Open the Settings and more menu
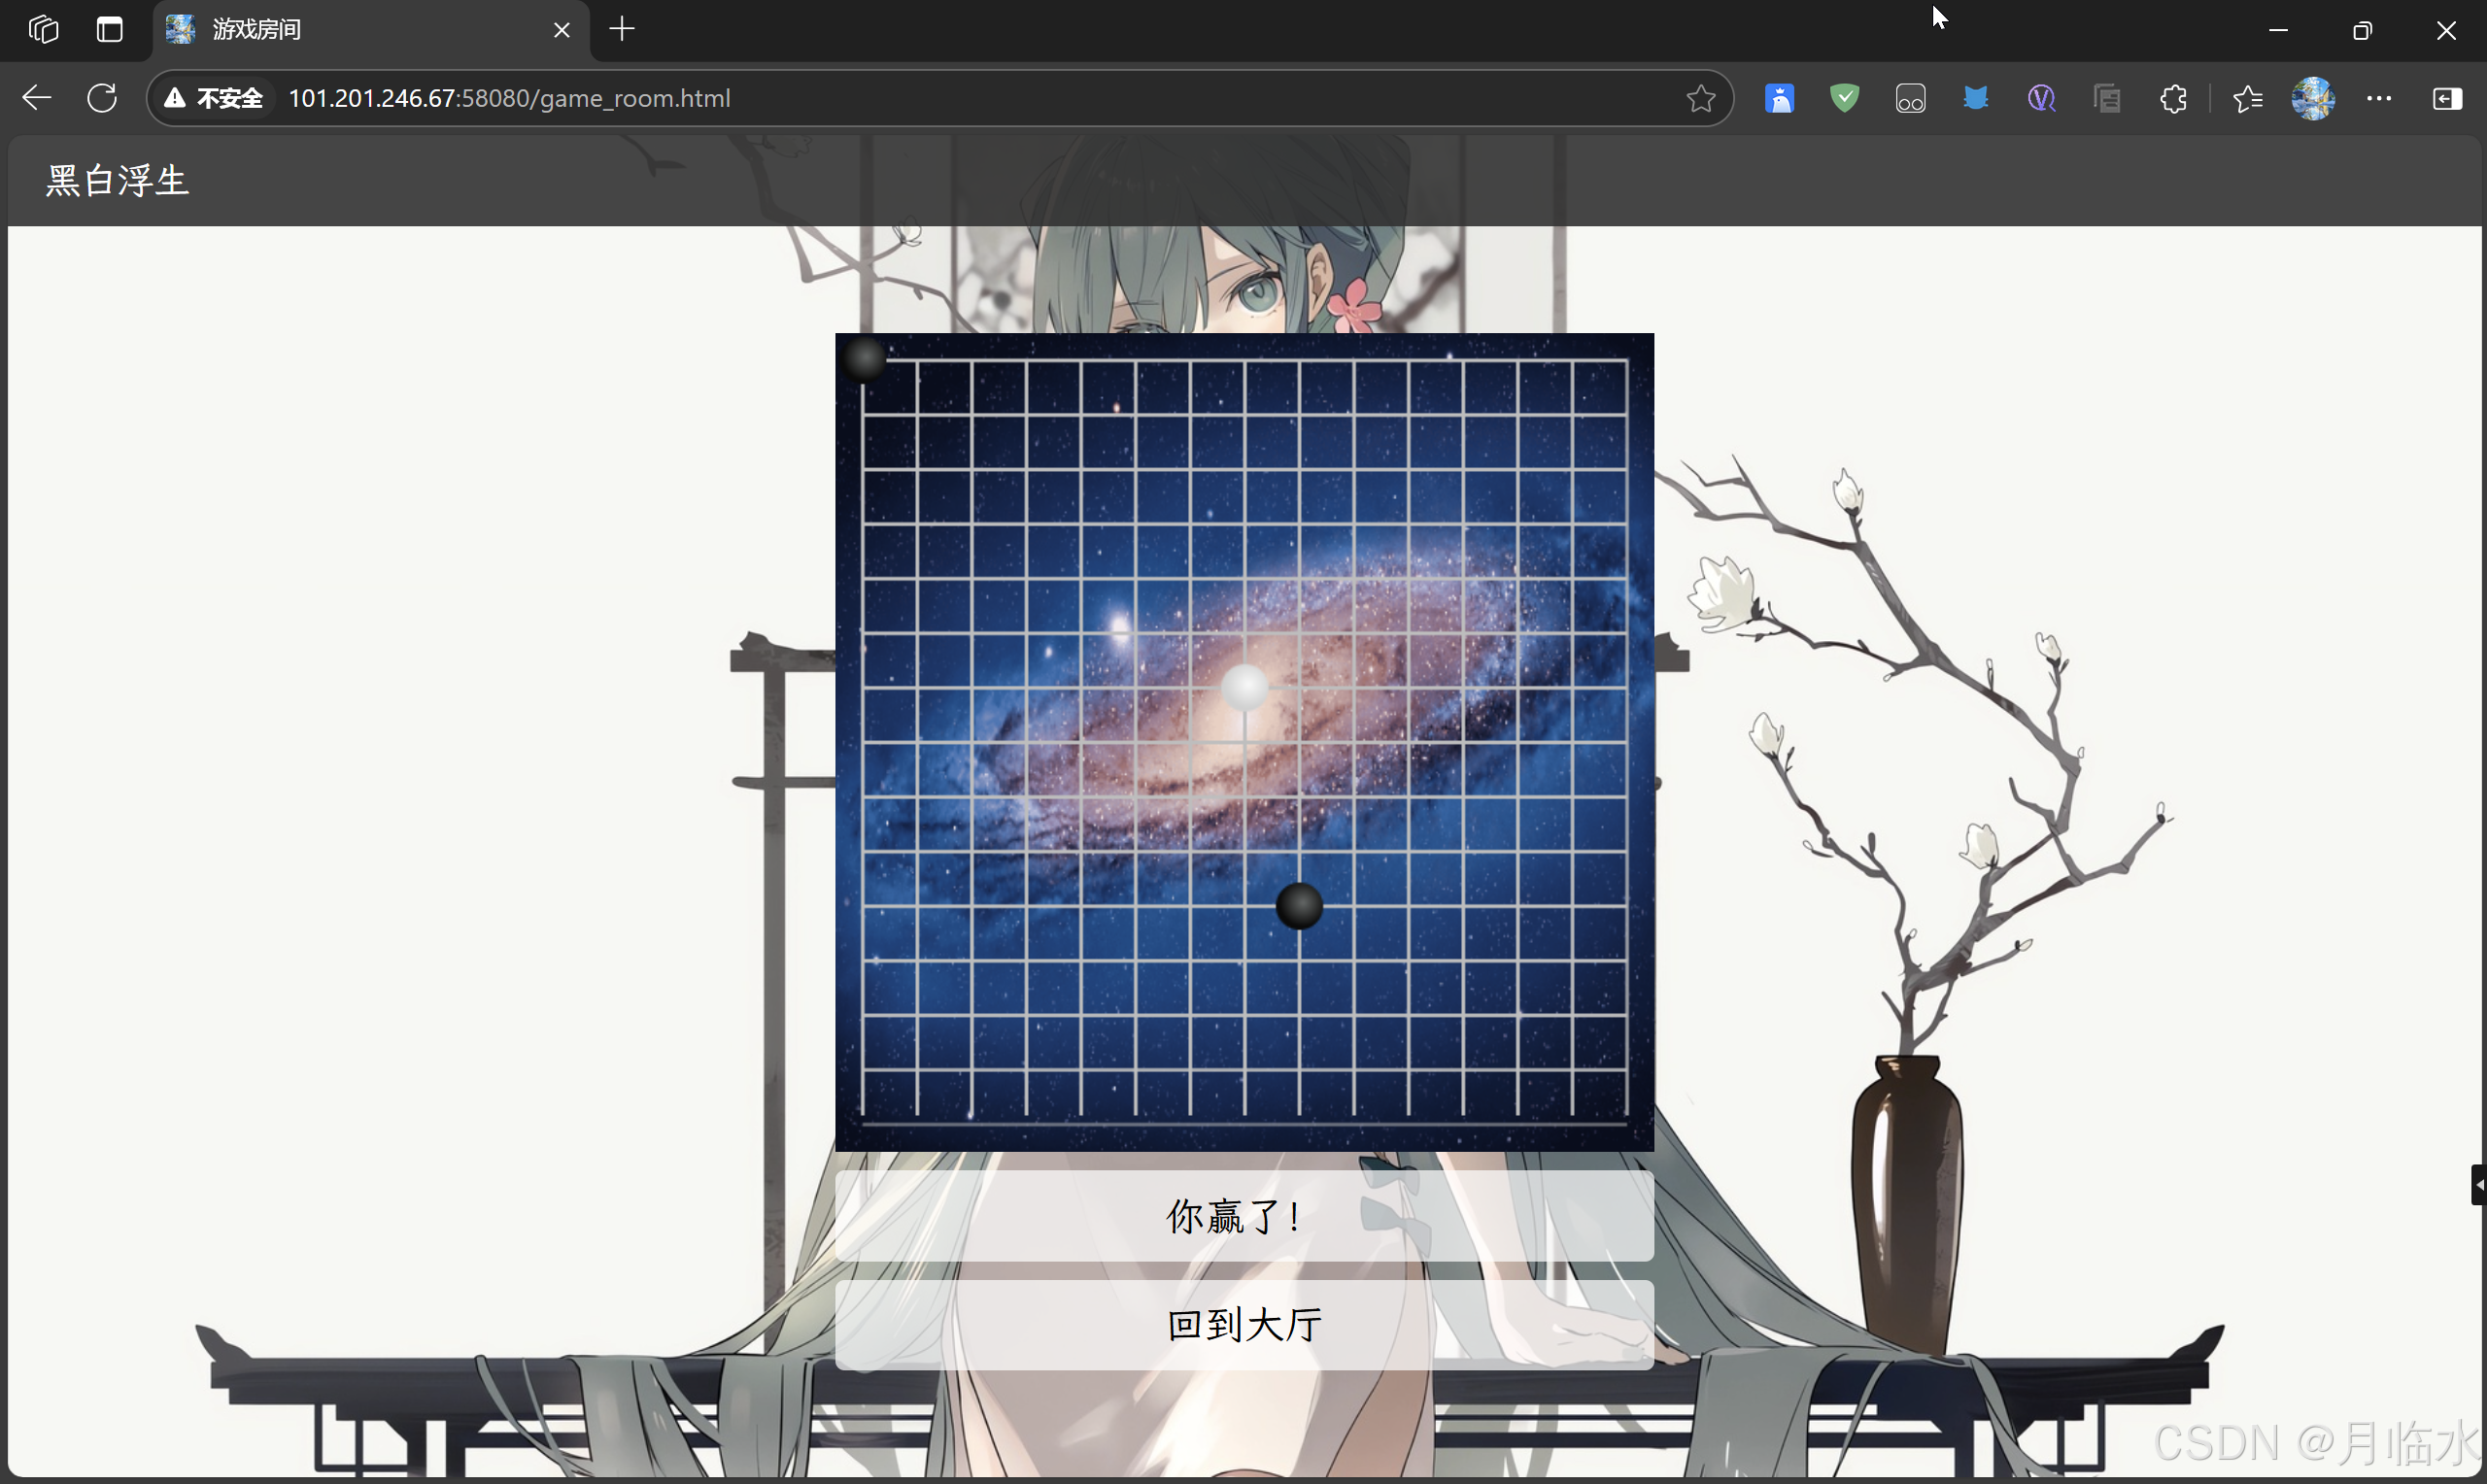The height and width of the screenshot is (1484, 2487). (x=2379, y=98)
